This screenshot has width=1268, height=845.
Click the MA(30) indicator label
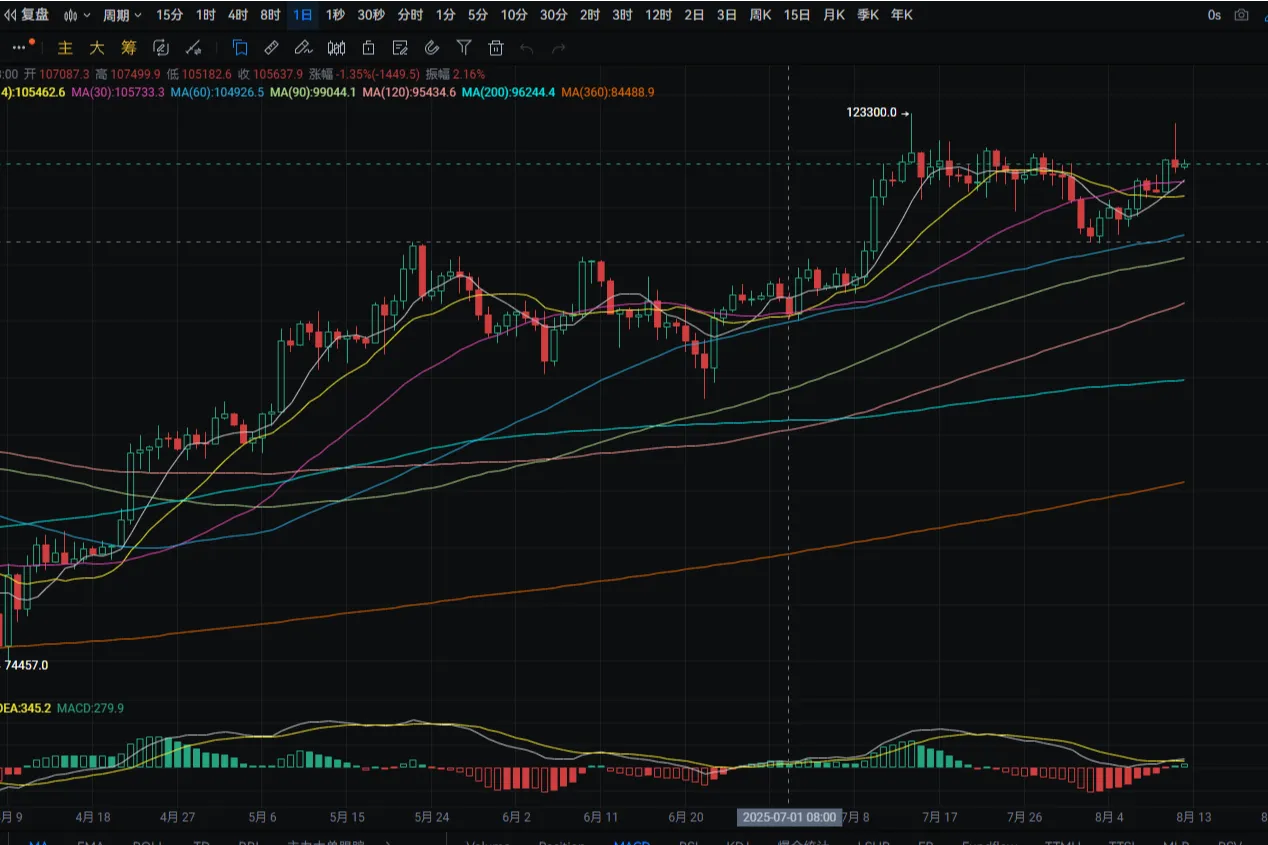(x=118, y=92)
